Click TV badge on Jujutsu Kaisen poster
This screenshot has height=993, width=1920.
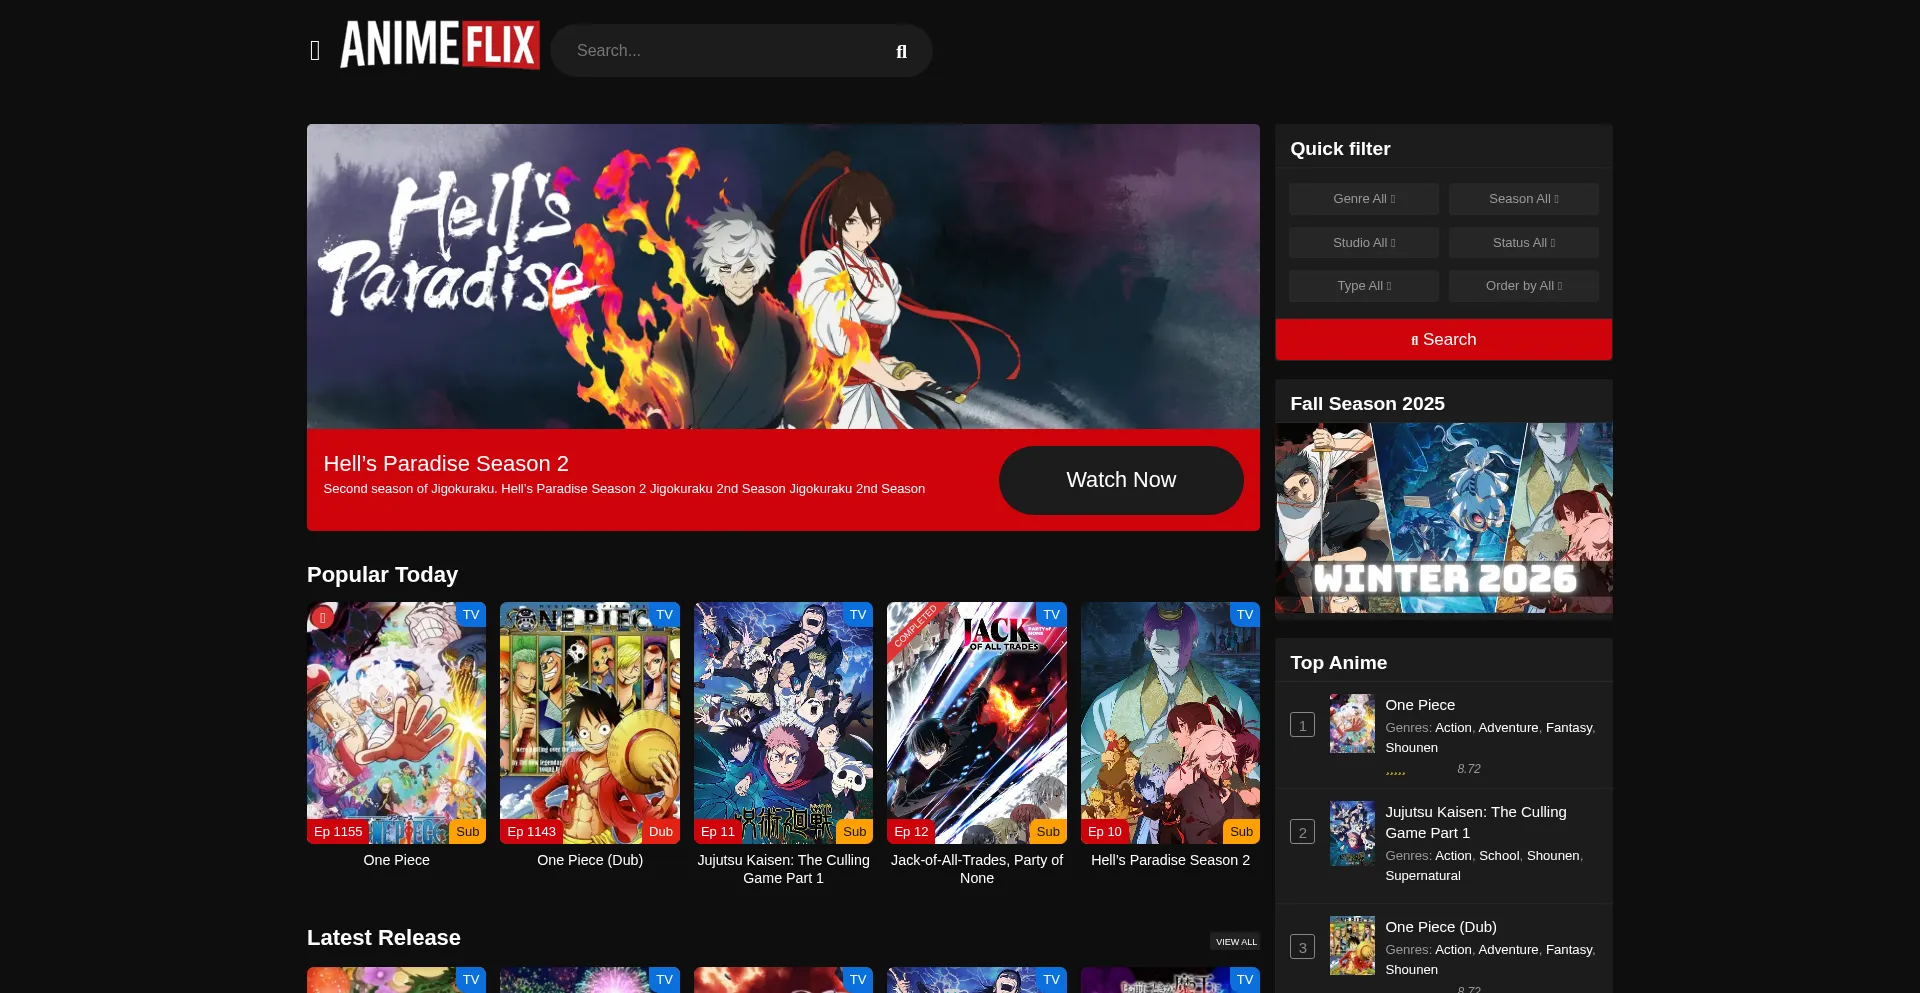(x=858, y=615)
